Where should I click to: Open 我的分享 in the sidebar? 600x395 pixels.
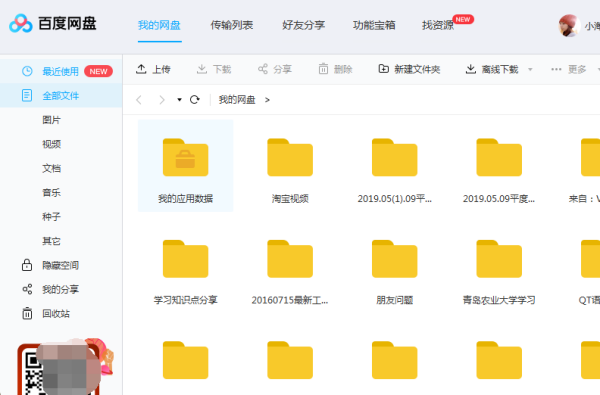click(x=60, y=289)
